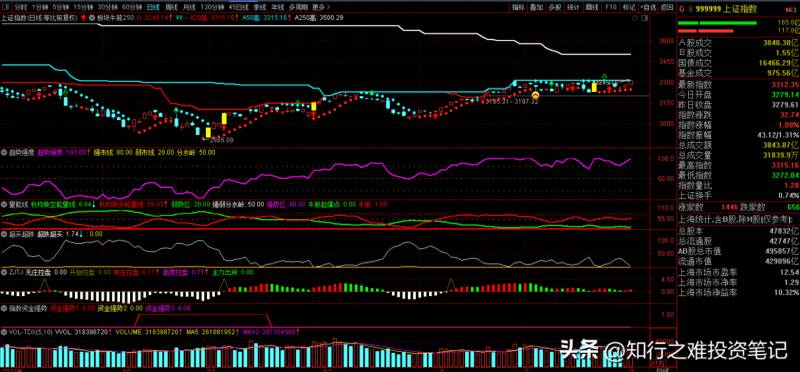Click the red G icon beside 999999
This screenshot has height=372, width=800.
[682, 8]
